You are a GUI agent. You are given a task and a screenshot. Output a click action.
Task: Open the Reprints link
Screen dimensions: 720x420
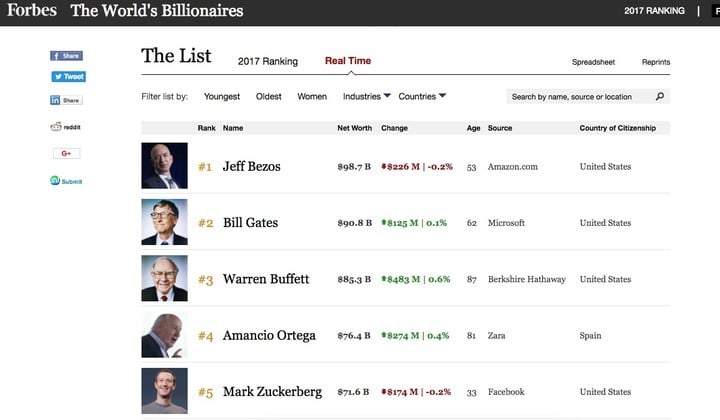[656, 62]
